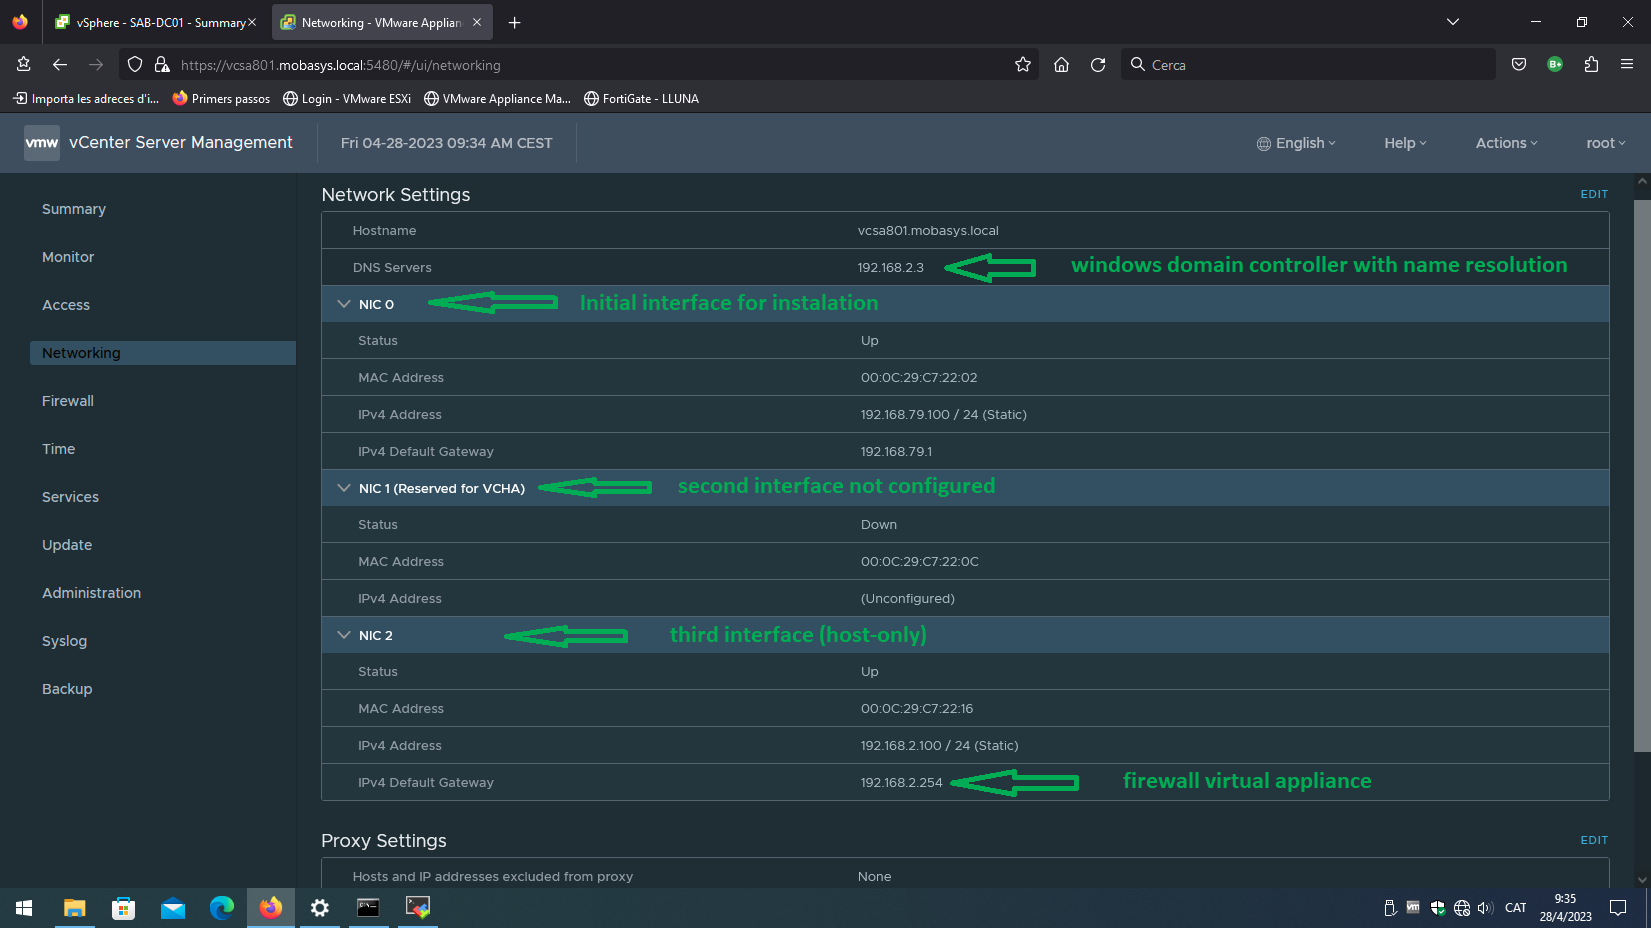This screenshot has width=1651, height=928.
Task: Open the Firewall section
Action: (x=68, y=401)
